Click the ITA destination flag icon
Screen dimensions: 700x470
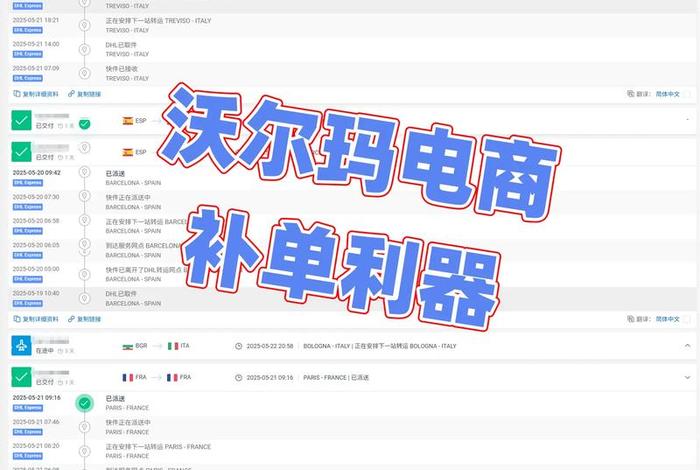[173, 346]
